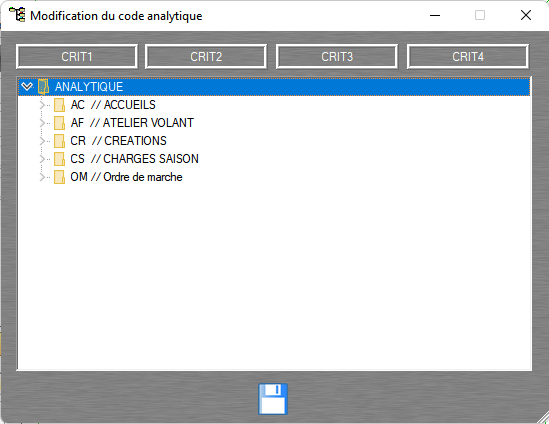Click the blue floppy disk save icon
The image size is (549, 424).
coord(273,399)
